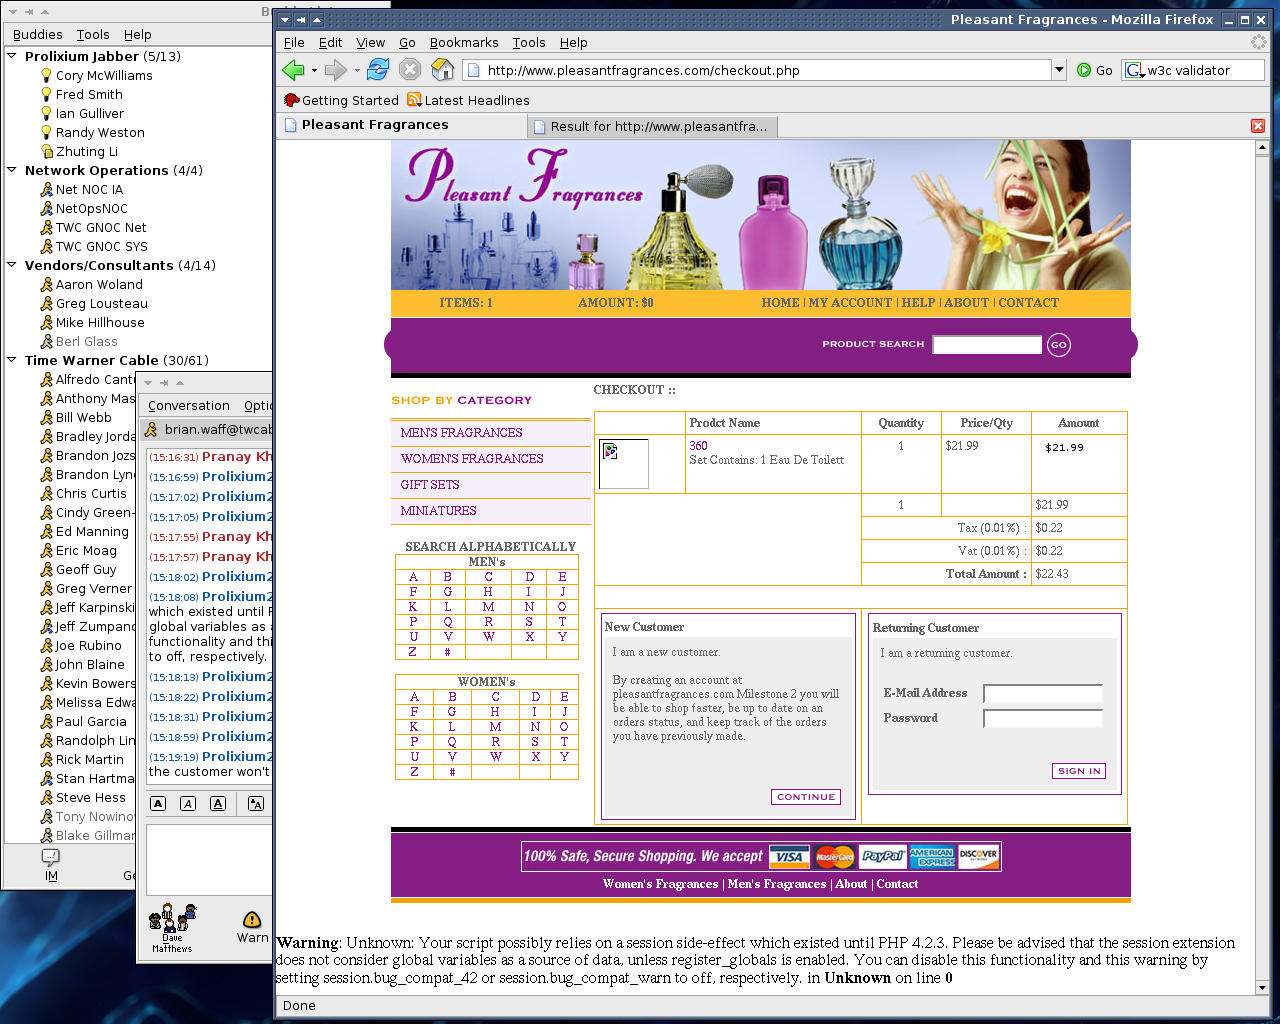Go back with Firefox green back arrow

[293, 70]
